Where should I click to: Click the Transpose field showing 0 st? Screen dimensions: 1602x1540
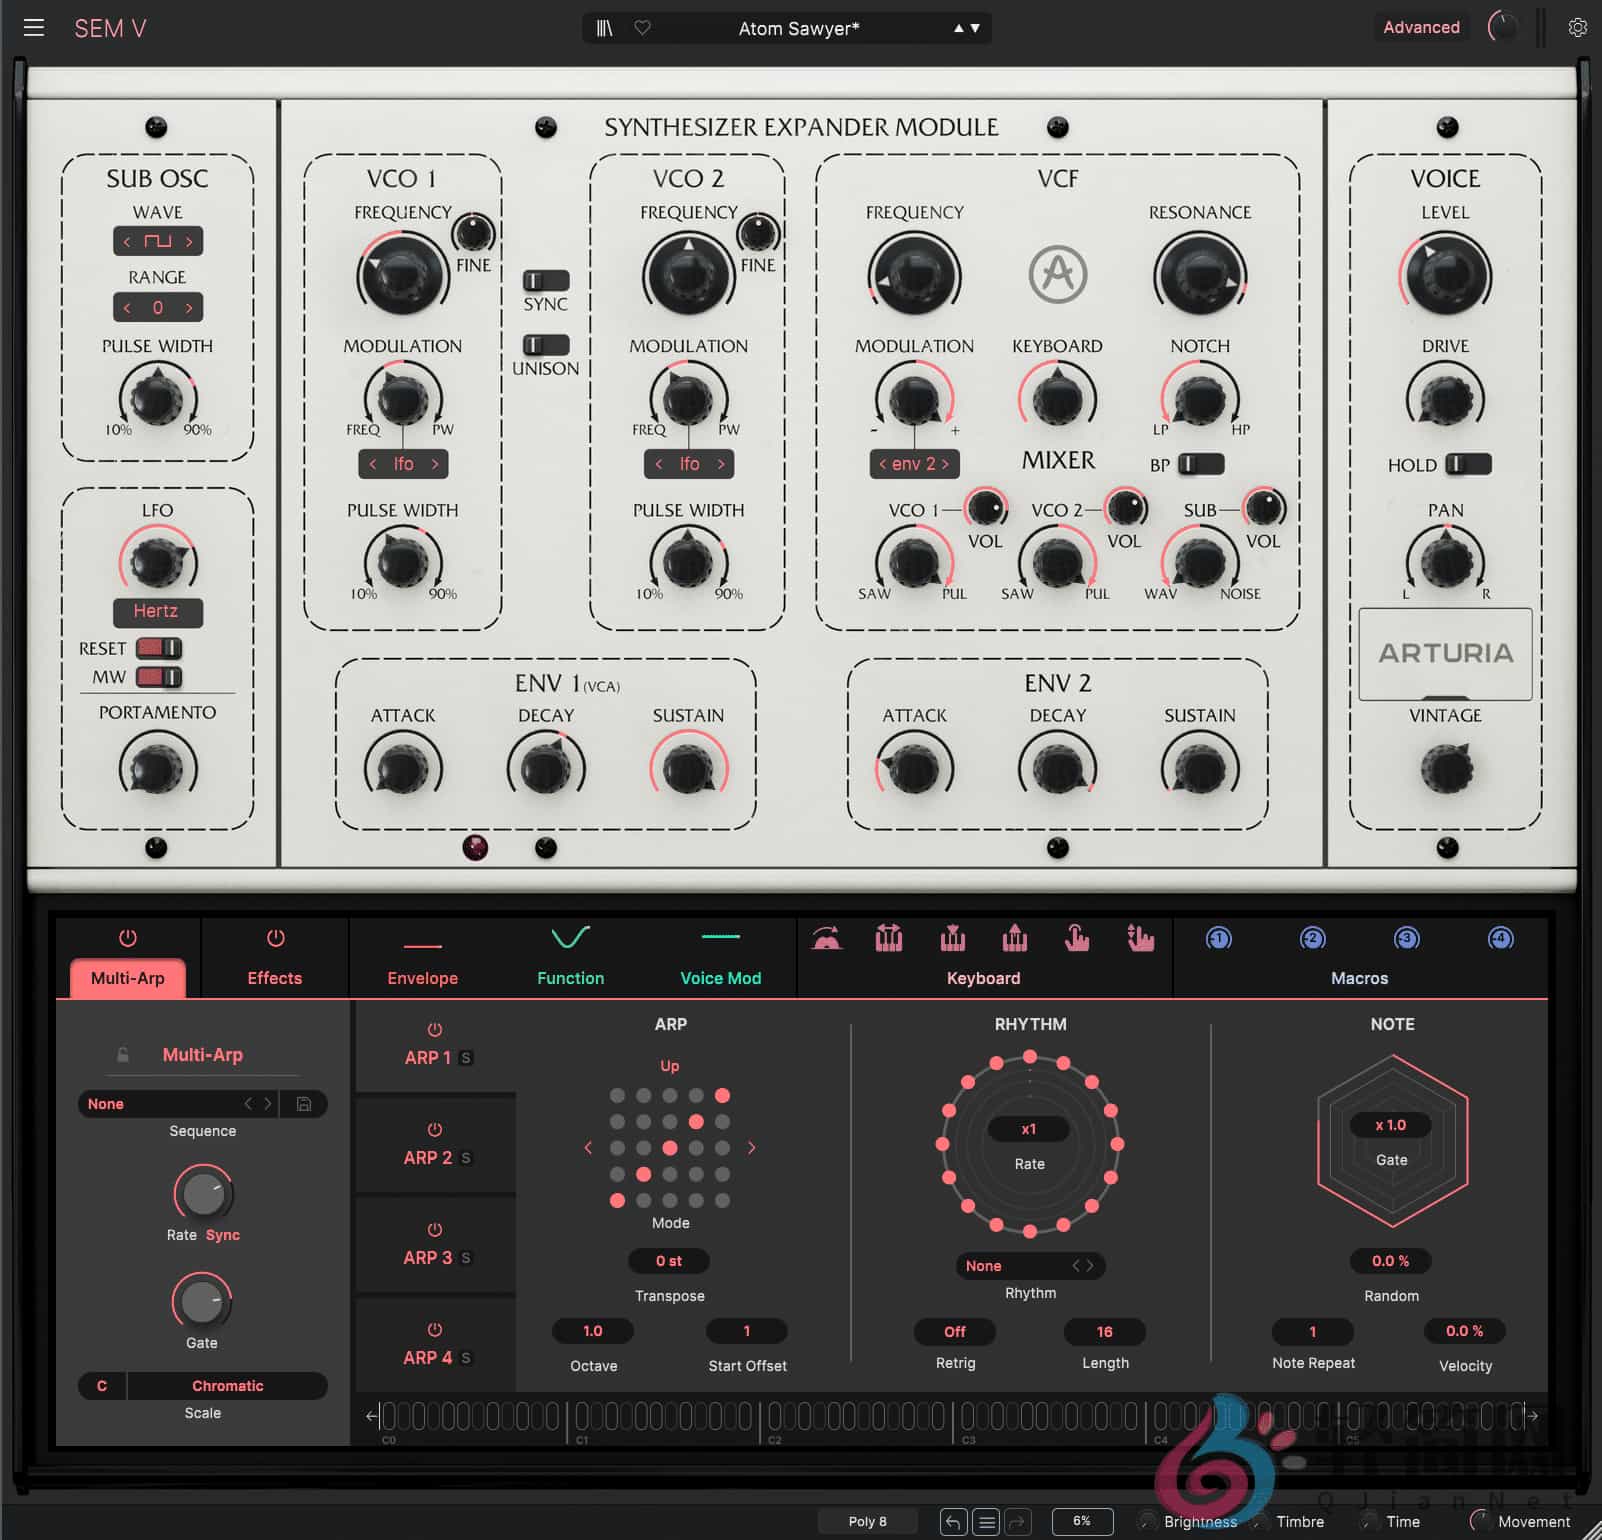tap(668, 1261)
